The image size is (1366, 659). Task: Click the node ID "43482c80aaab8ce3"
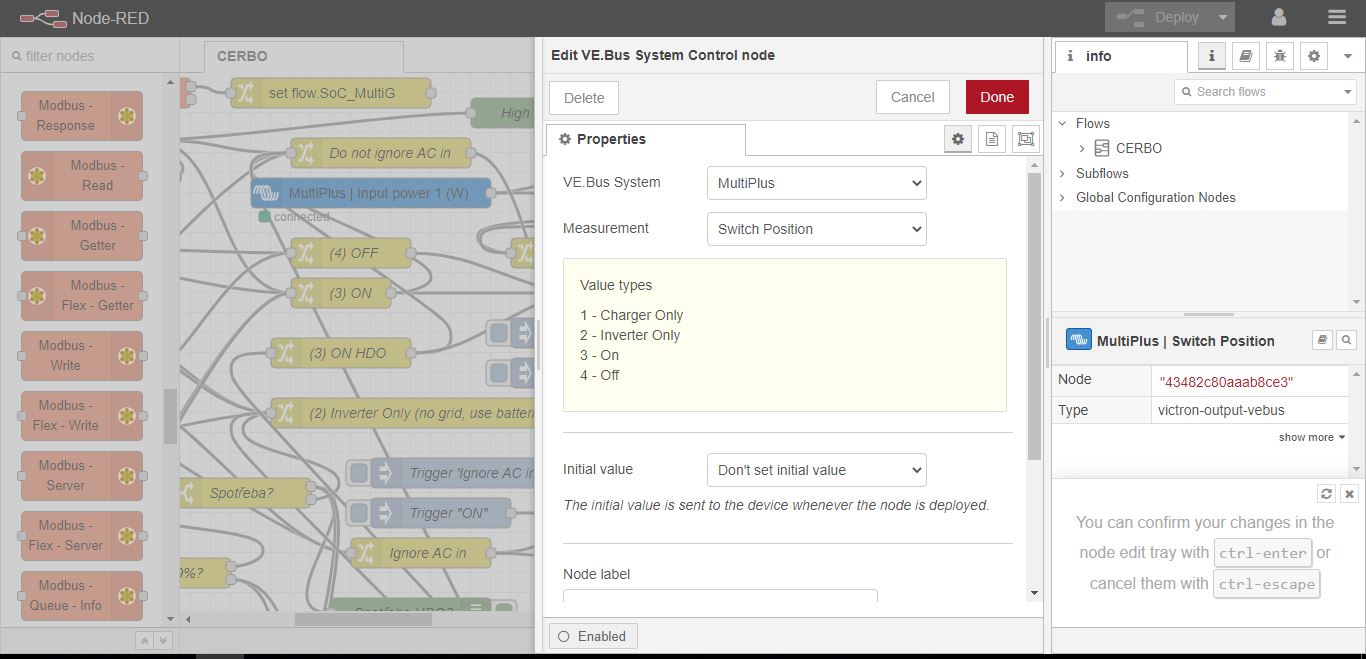(1226, 381)
